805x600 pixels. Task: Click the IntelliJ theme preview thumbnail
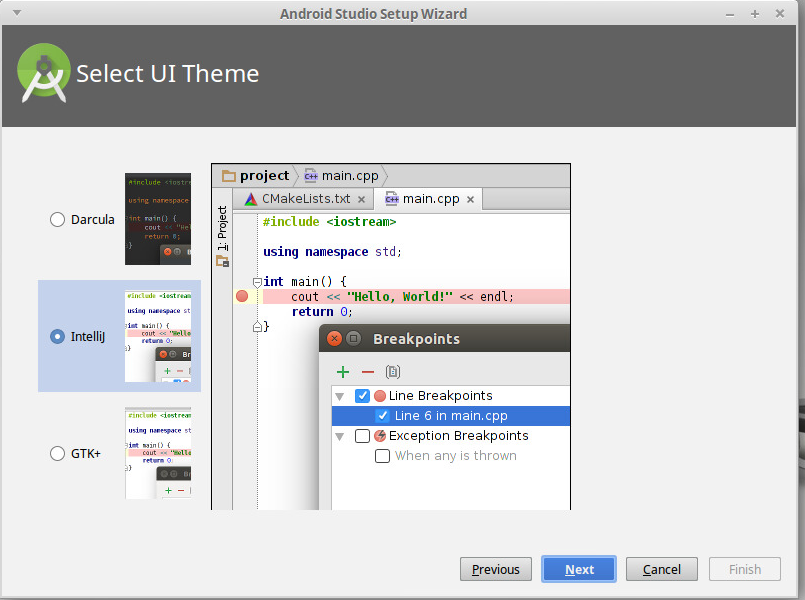pos(158,336)
